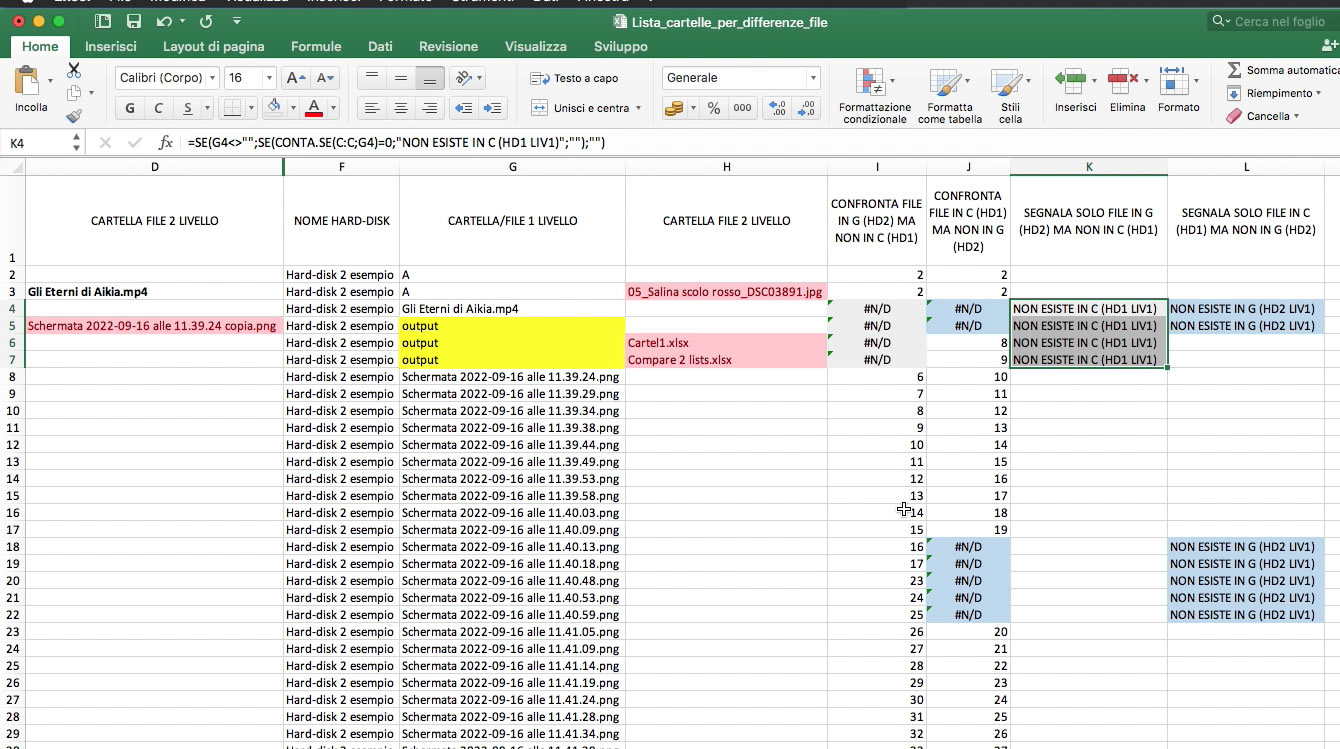This screenshot has height=749, width=1340.
Task: Increase indent using the indent icon
Action: point(494,108)
